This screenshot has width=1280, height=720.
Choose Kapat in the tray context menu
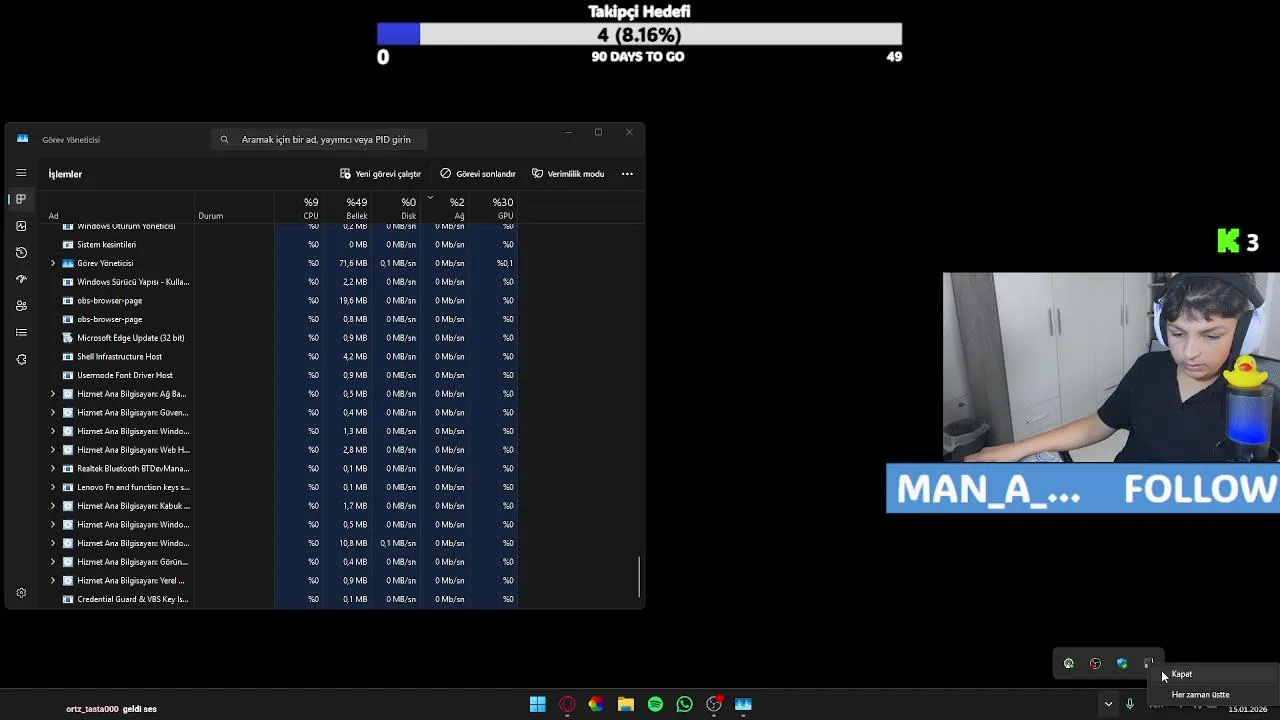[1181, 675]
